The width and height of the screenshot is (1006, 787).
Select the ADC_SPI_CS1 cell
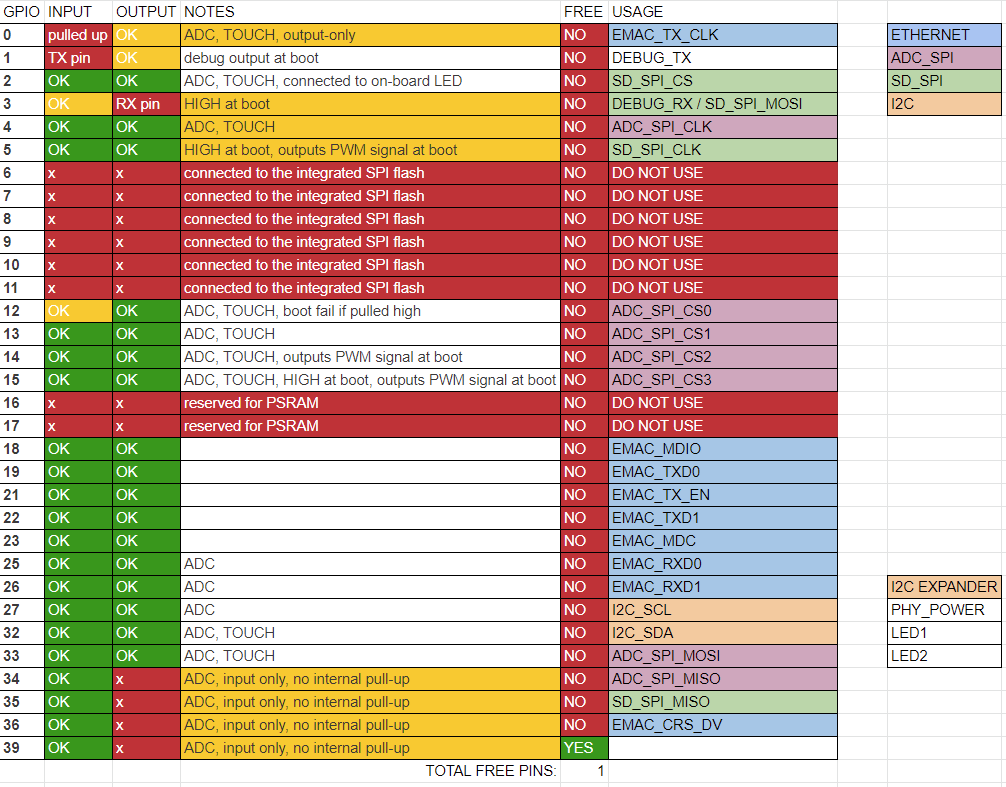tap(722, 334)
